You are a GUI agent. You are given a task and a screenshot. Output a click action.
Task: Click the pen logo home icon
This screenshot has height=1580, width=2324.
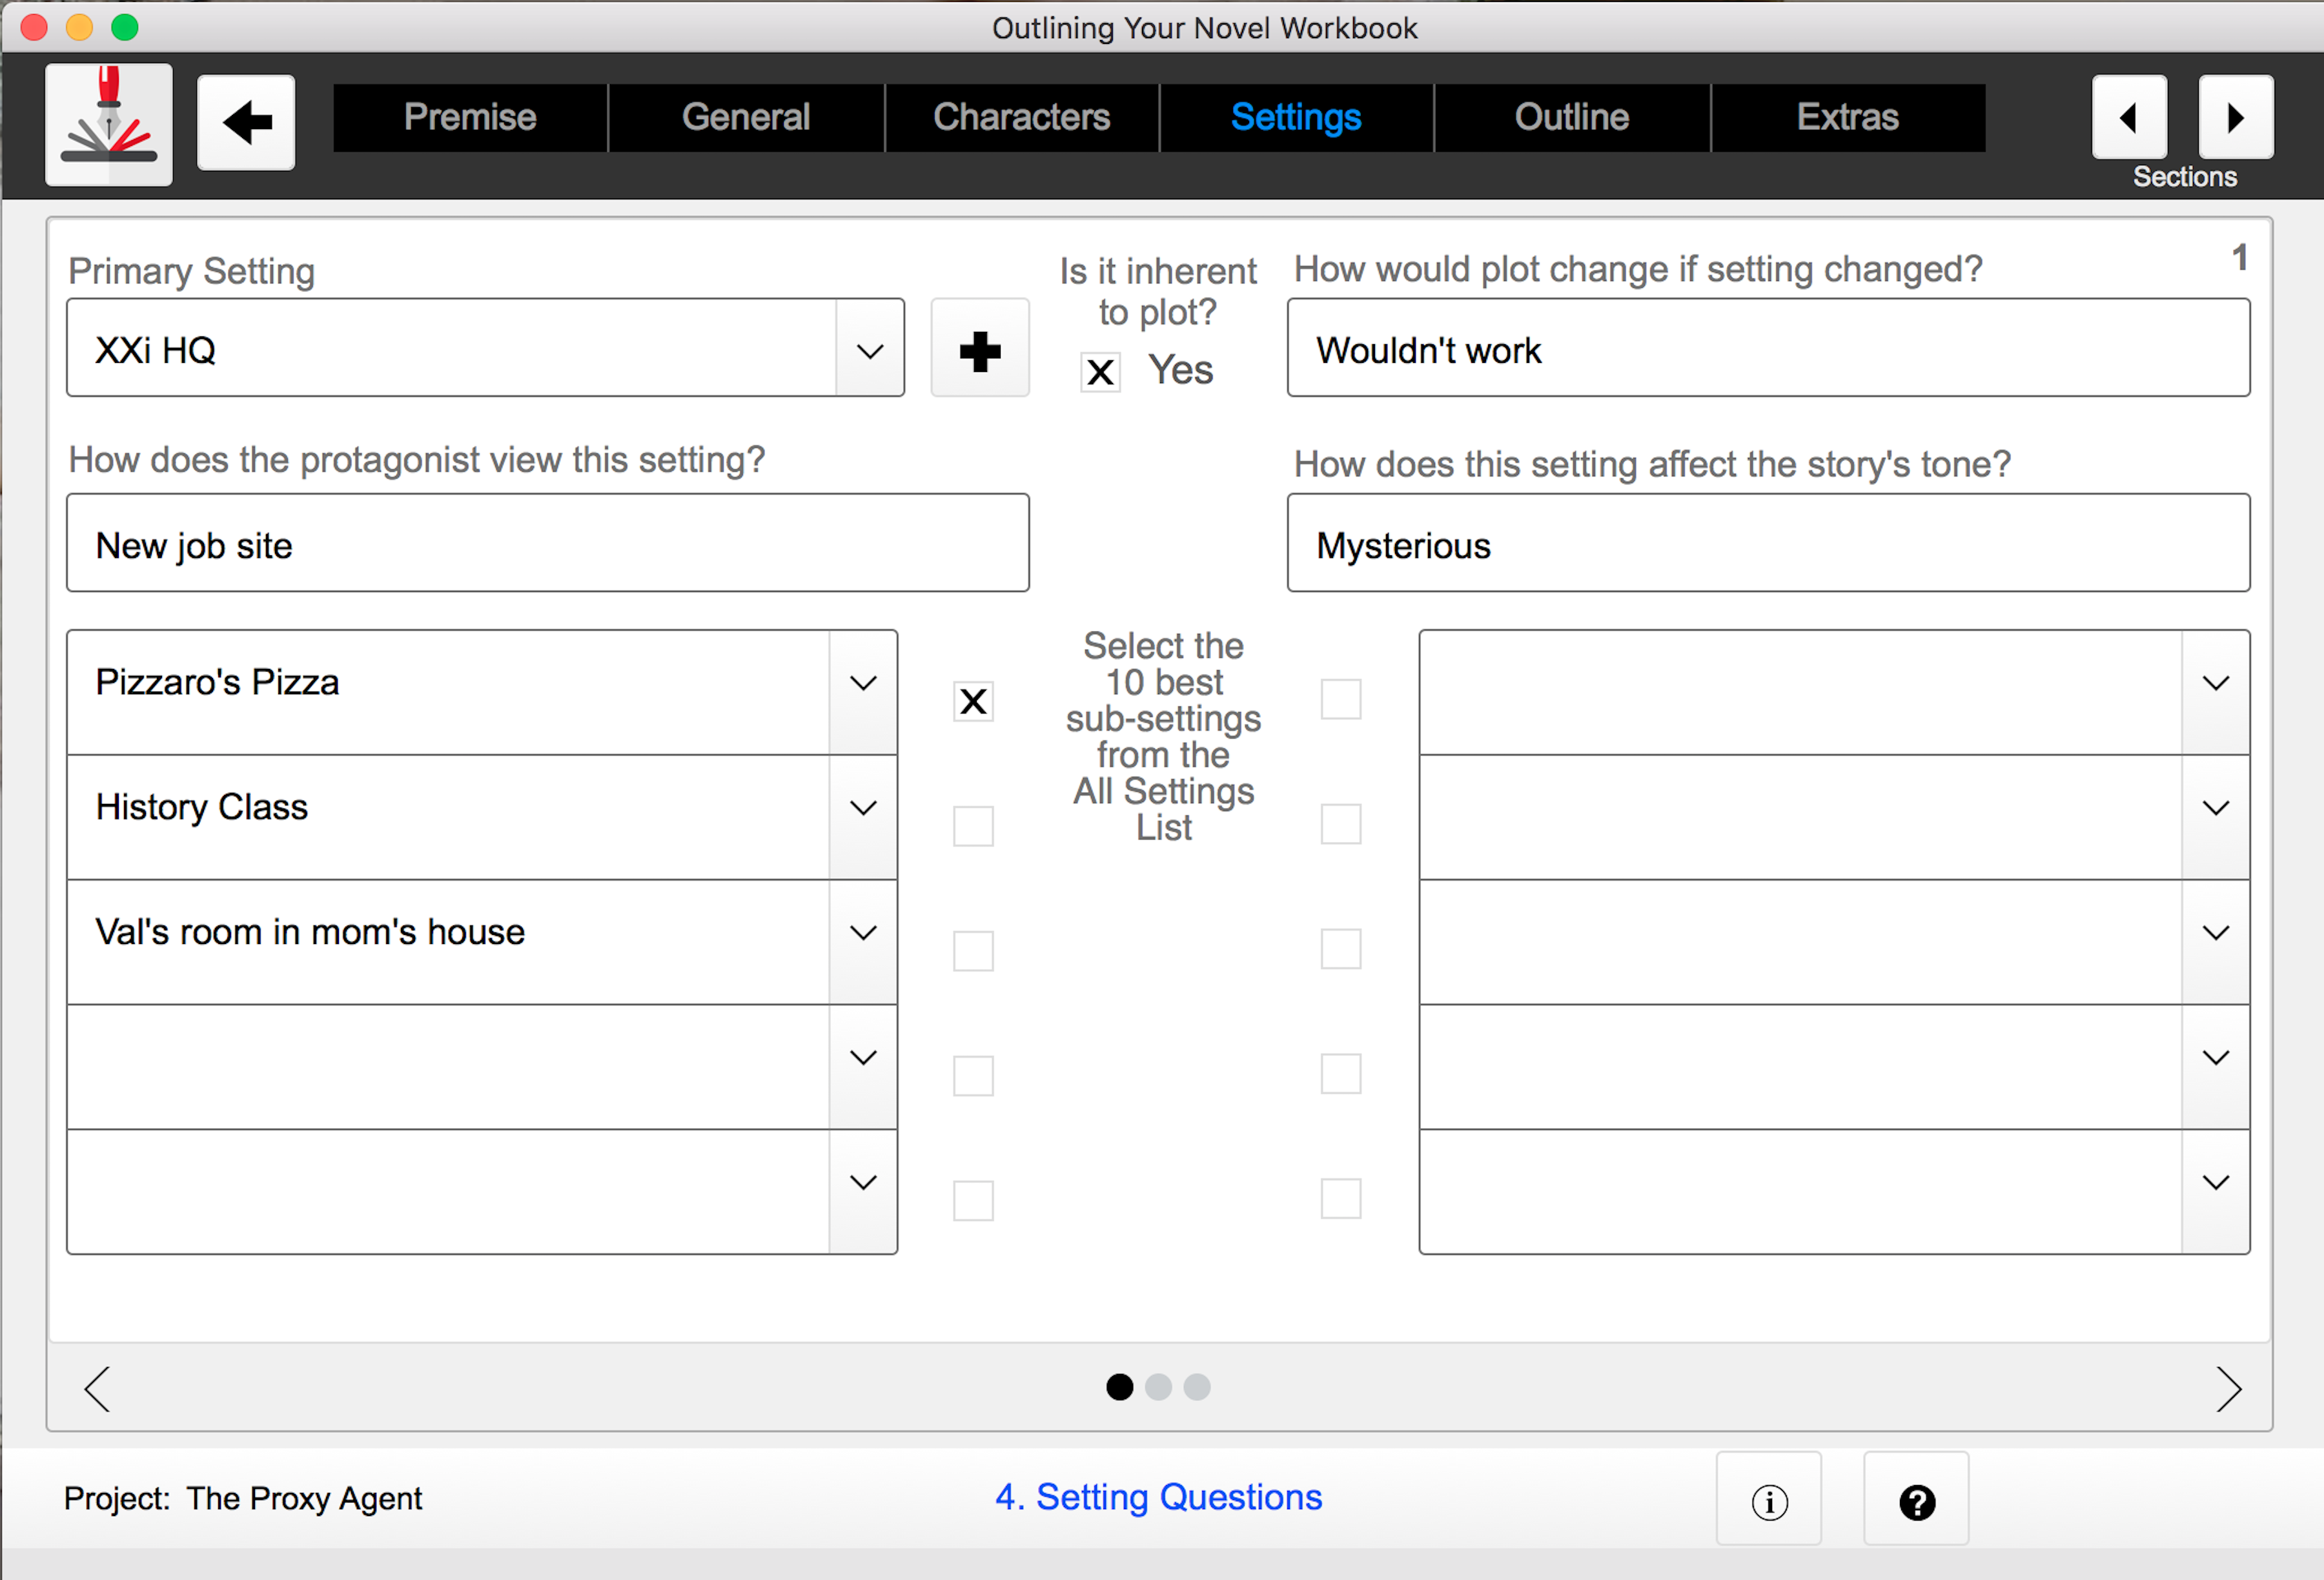pyautogui.click(x=108, y=124)
